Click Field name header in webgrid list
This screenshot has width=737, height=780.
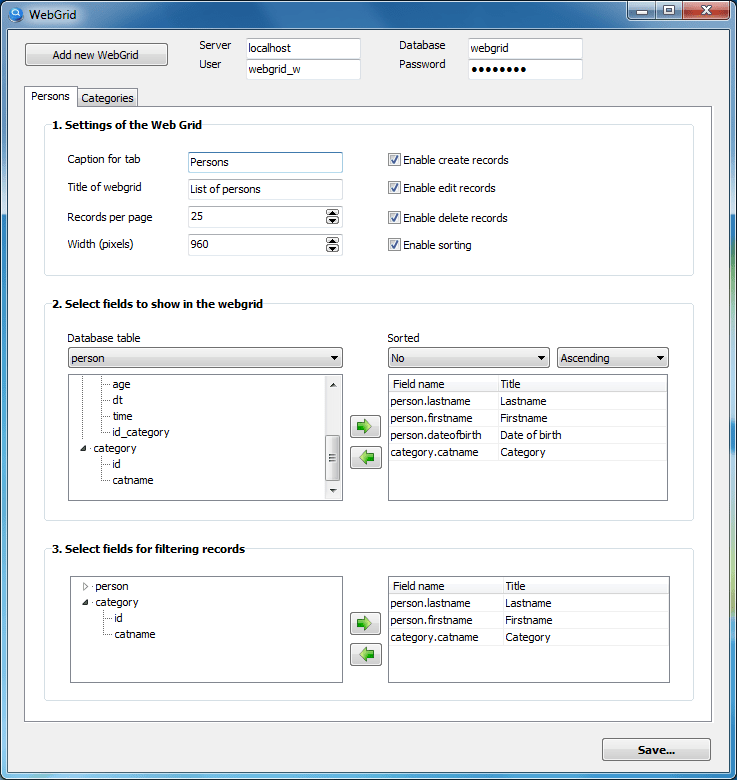pyautogui.click(x=444, y=384)
